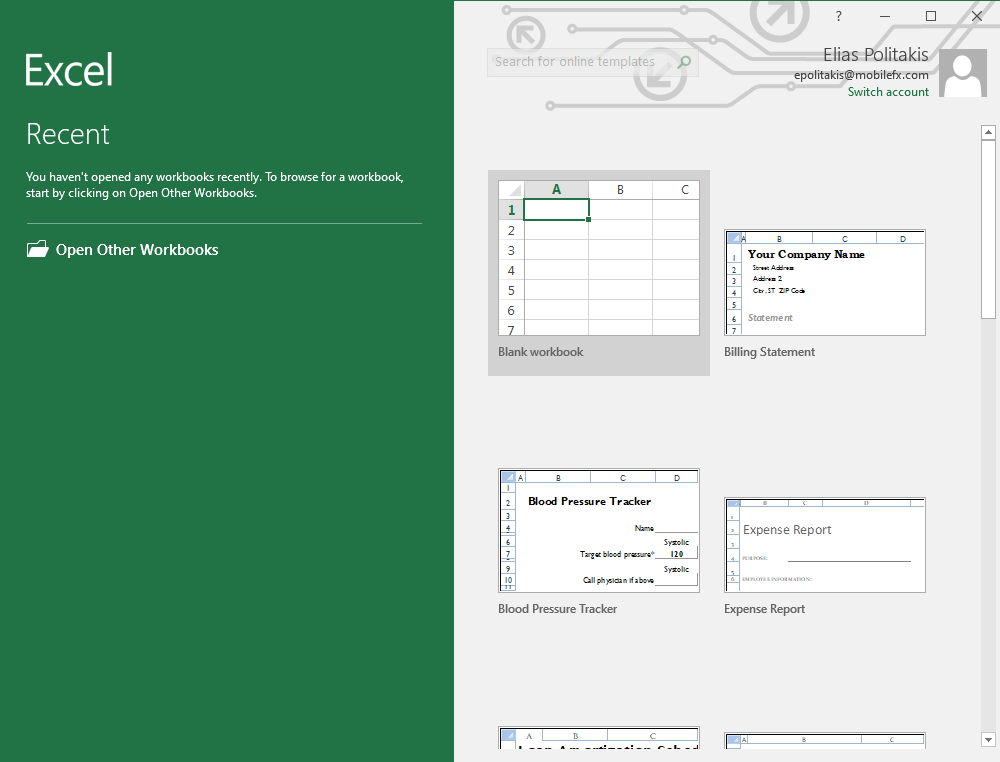
Task: Click scrollbar up arrow in templates list
Action: click(x=989, y=133)
